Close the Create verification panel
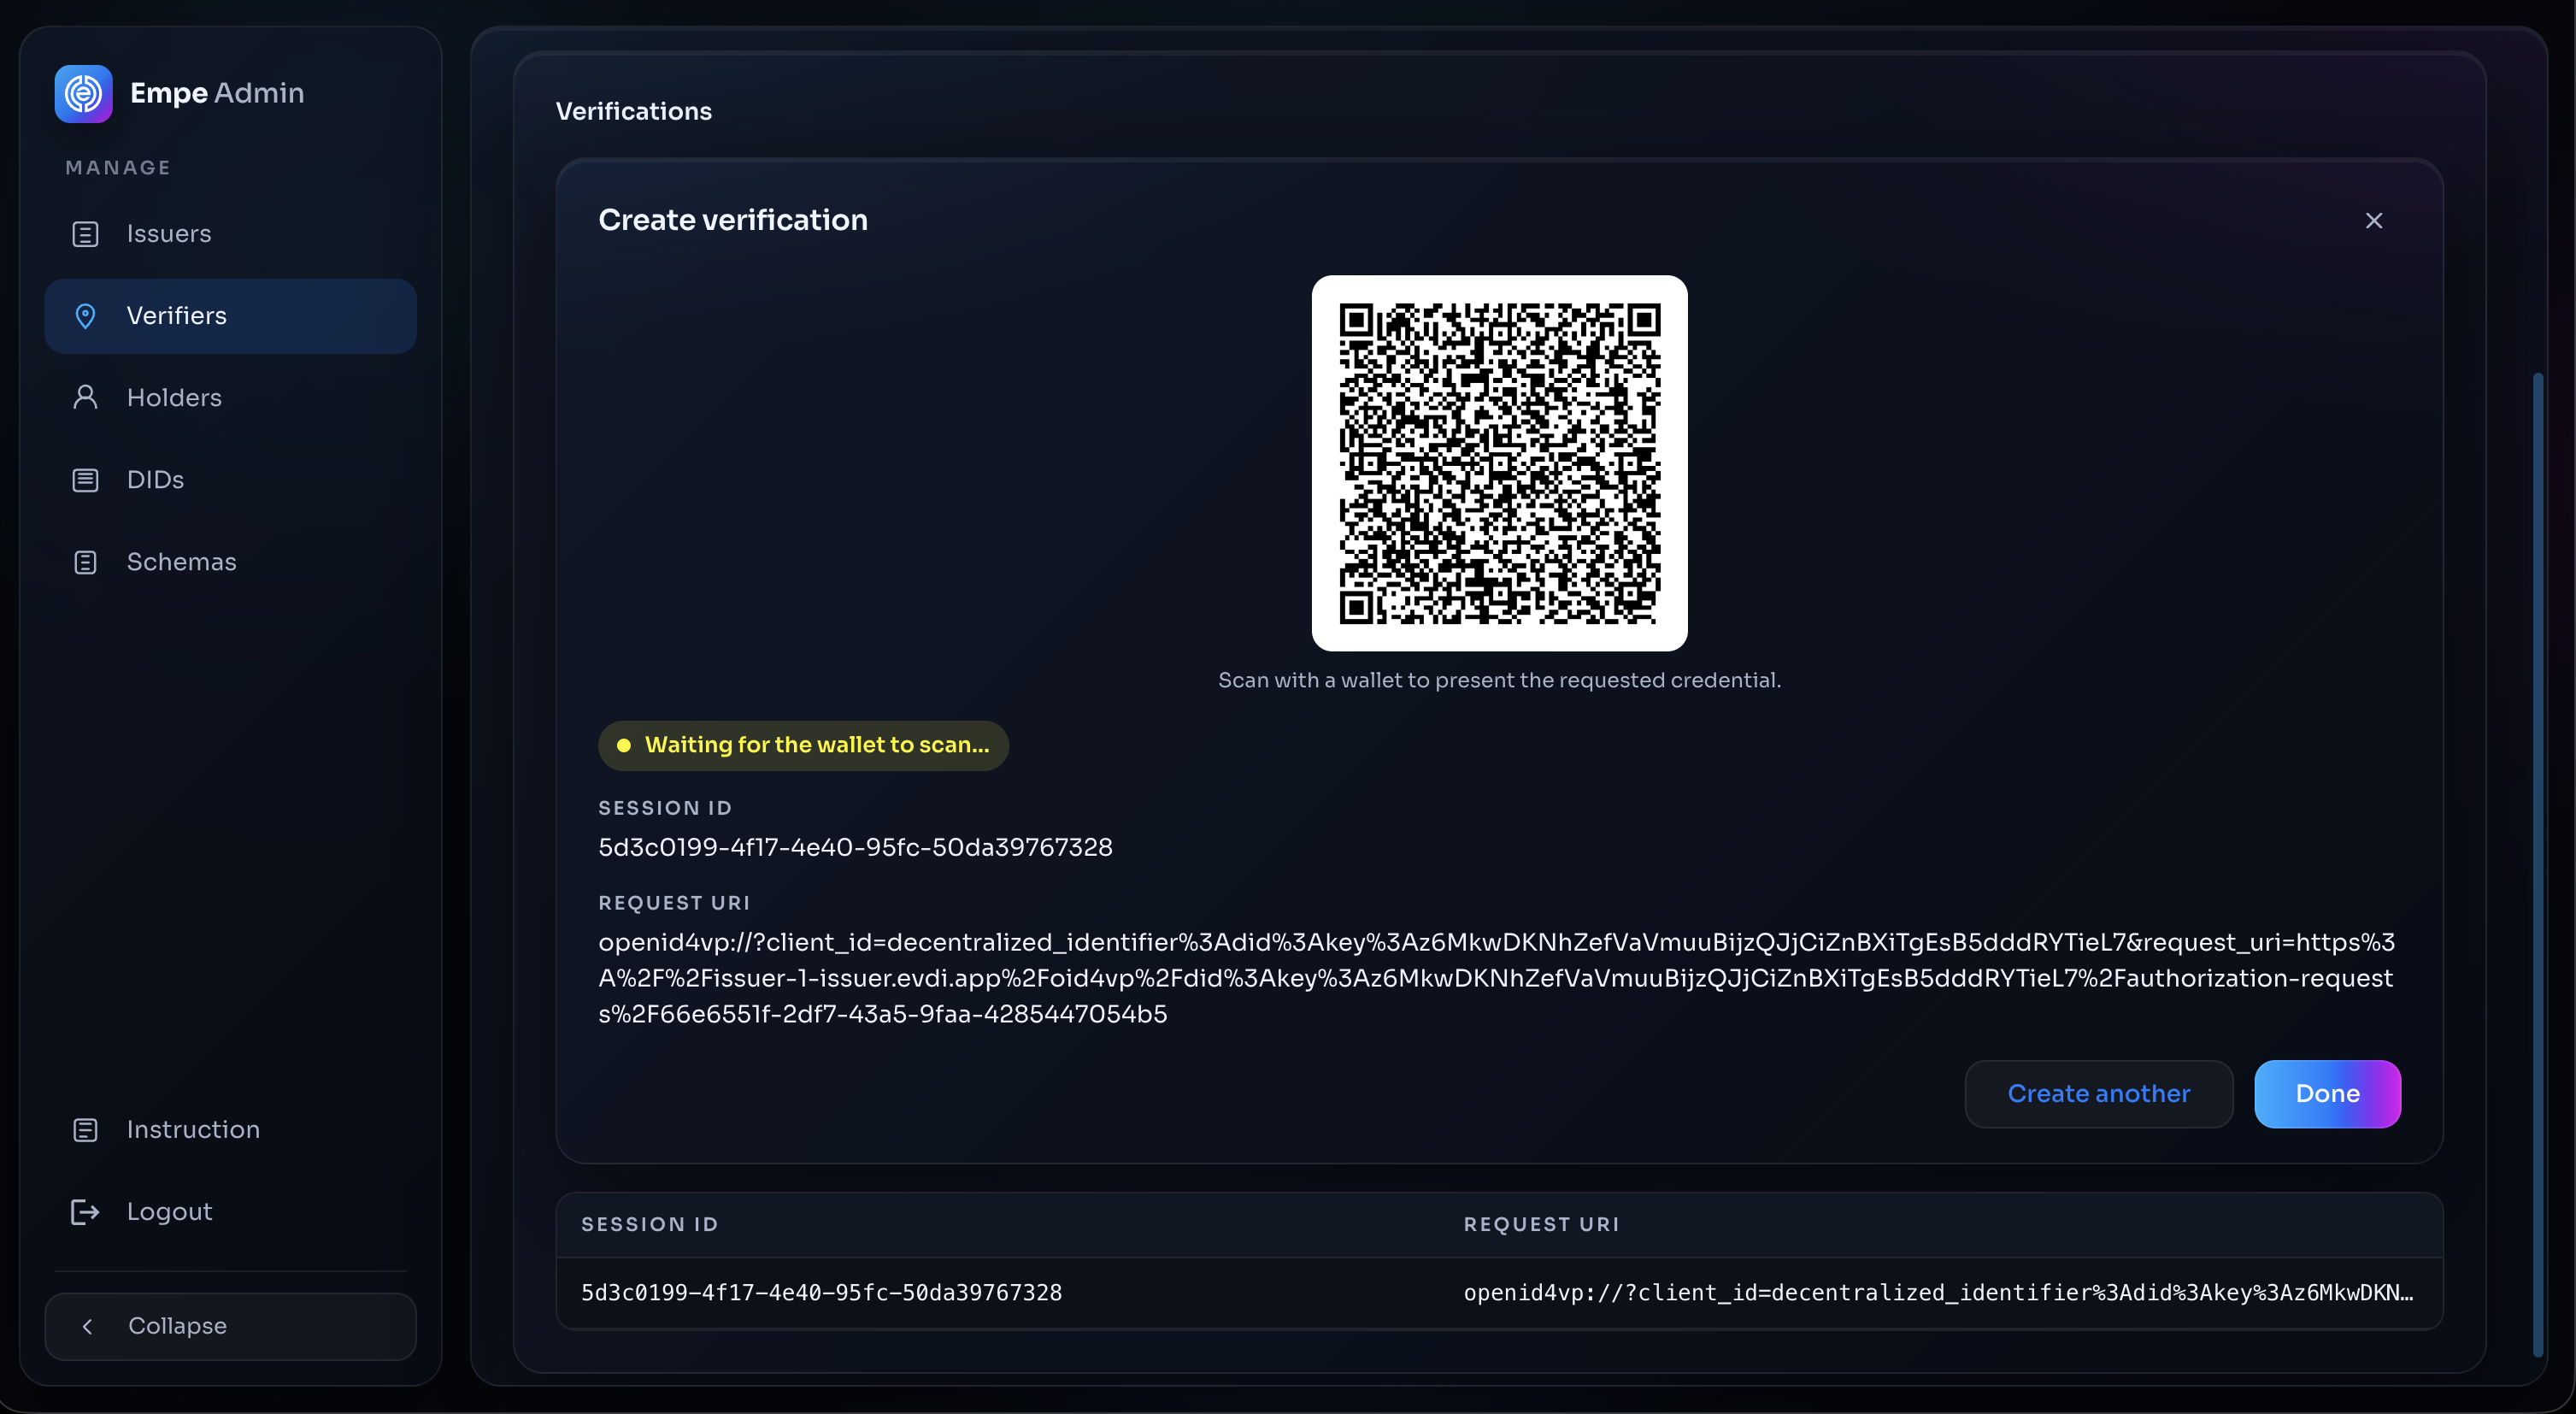This screenshot has width=2576, height=1414. pyautogui.click(x=2373, y=220)
